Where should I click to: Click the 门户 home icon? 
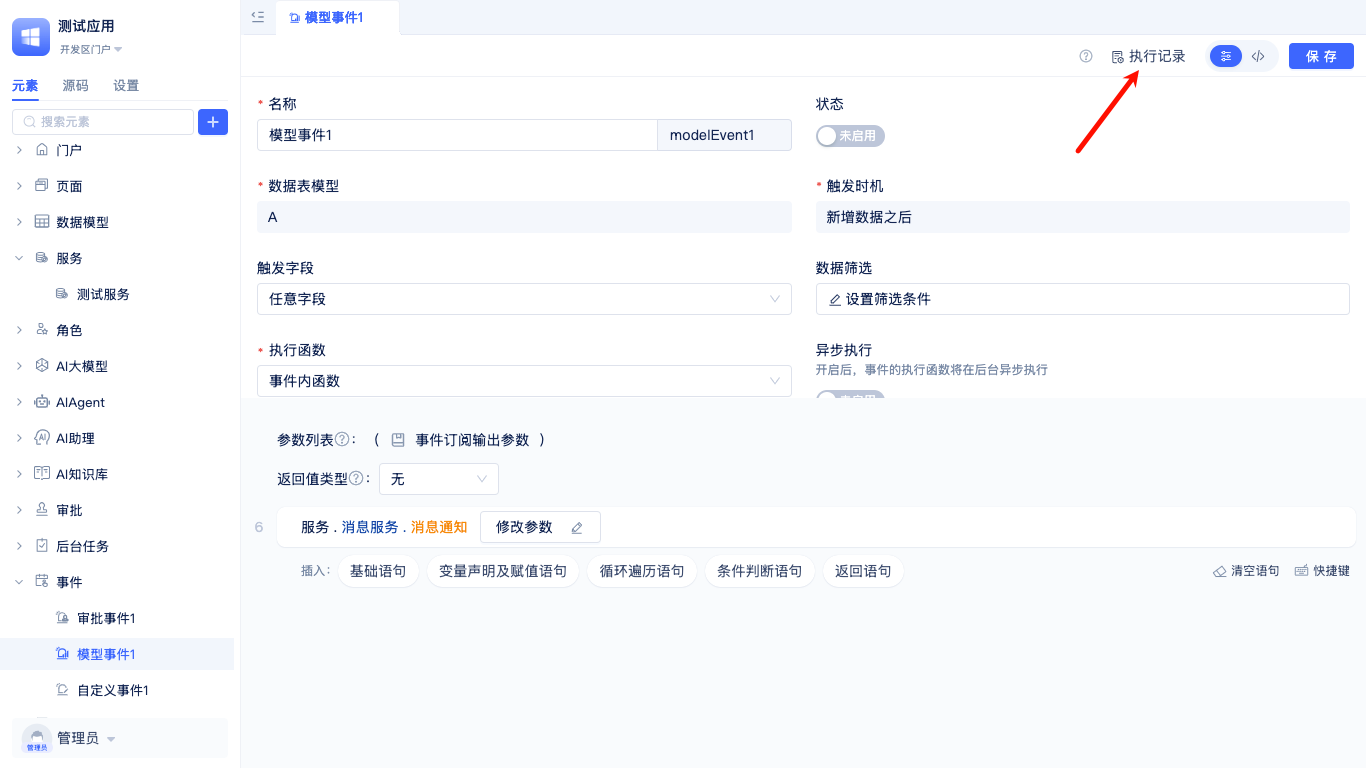point(42,150)
